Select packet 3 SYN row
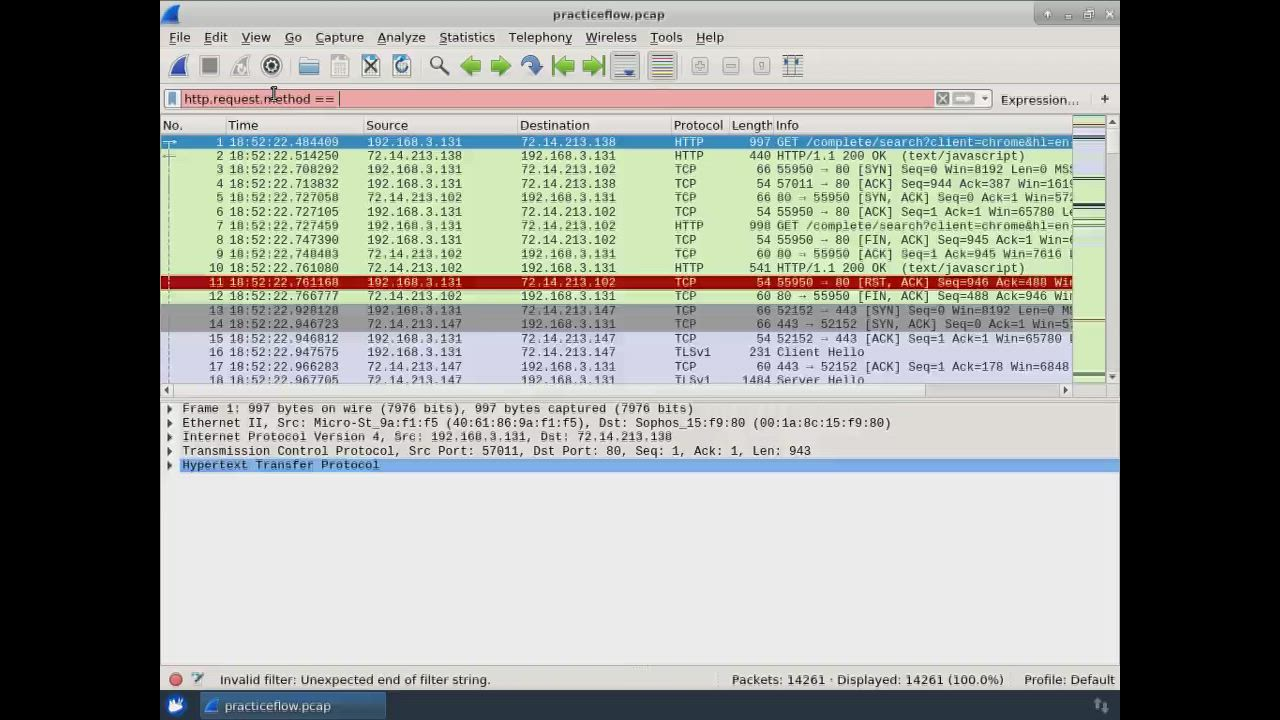The height and width of the screenshot is (720, 1280). (616, 170)
